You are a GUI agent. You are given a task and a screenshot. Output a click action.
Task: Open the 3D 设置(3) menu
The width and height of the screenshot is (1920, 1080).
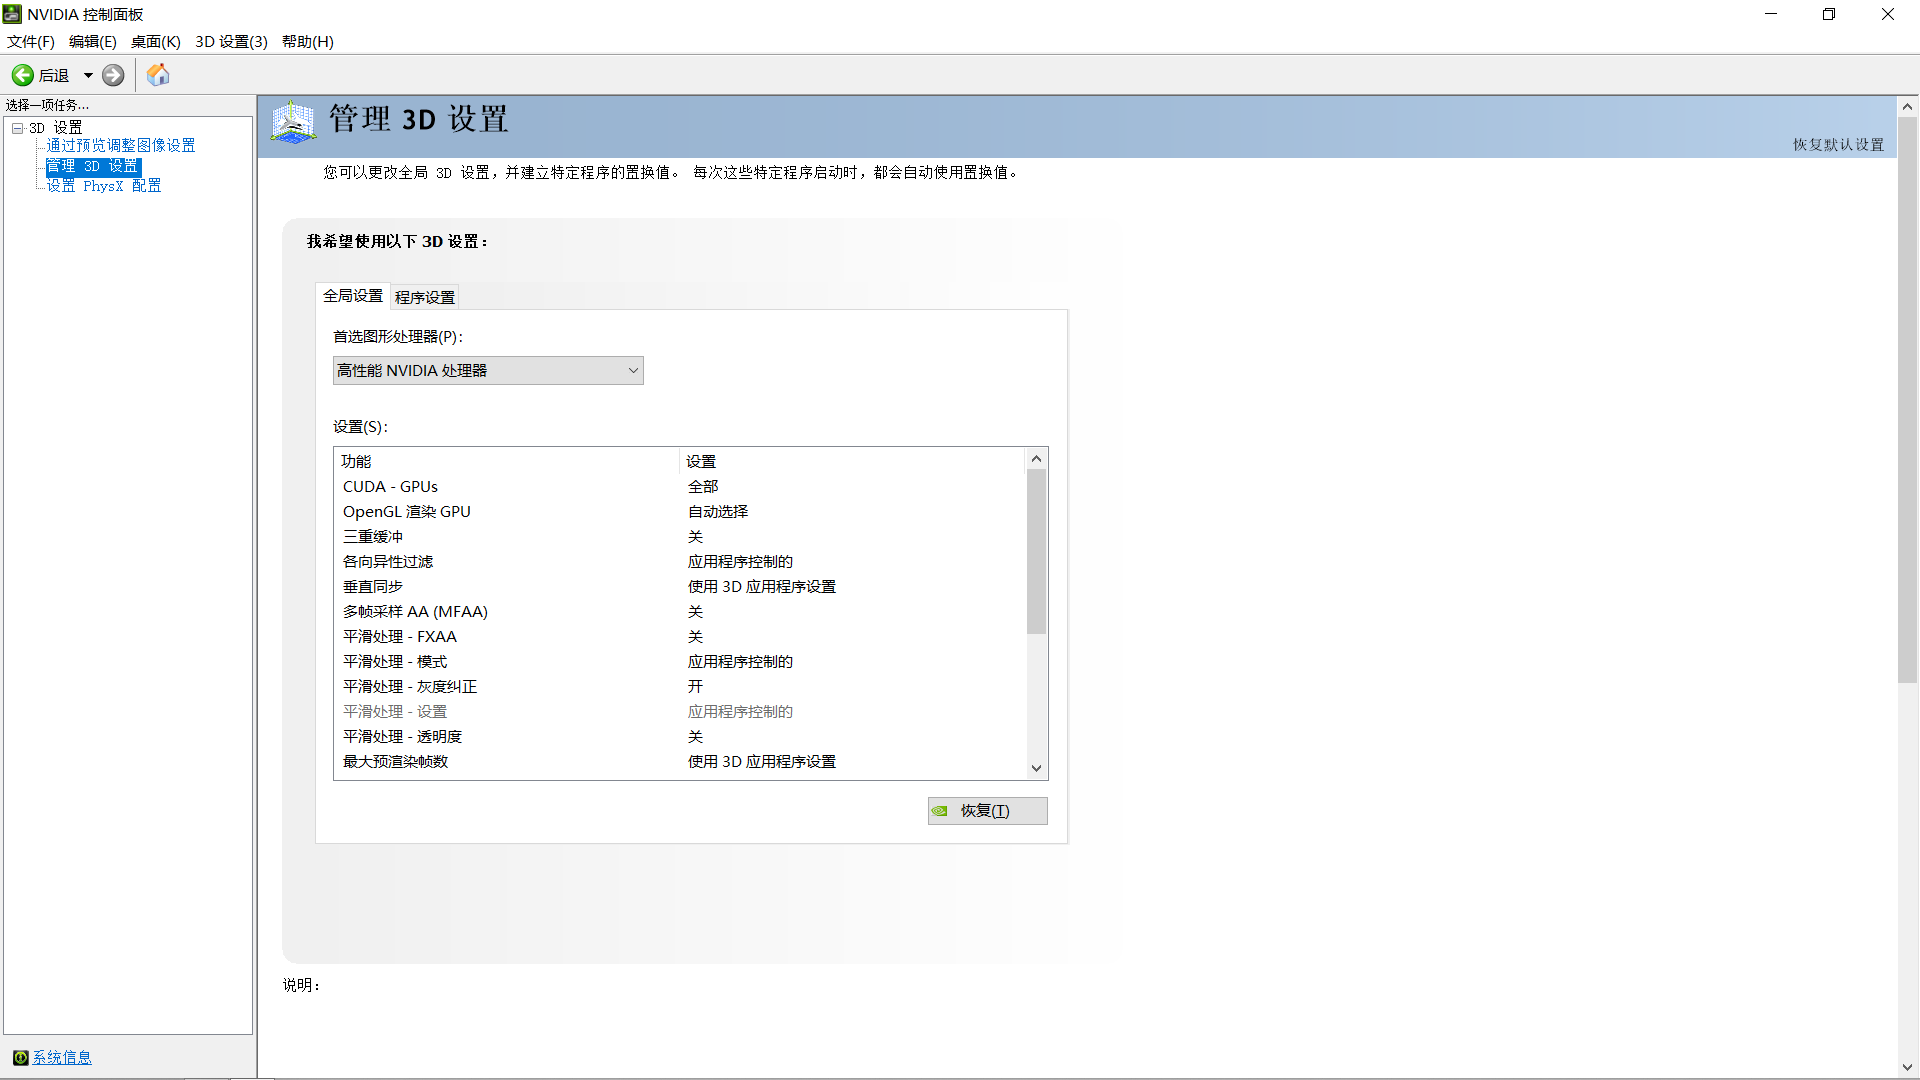[231, 42]
